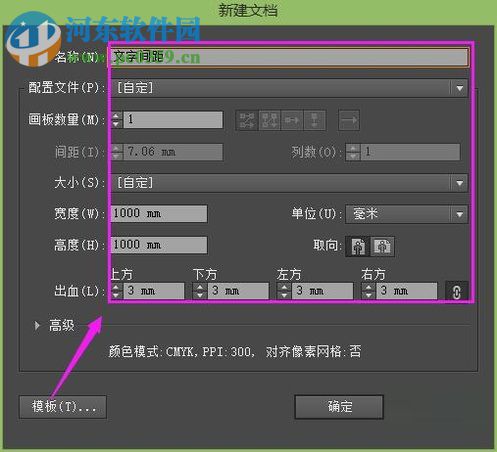Click the 右方 right bleed stepper
Screen dimensions: 497x452
click(368, 291)
